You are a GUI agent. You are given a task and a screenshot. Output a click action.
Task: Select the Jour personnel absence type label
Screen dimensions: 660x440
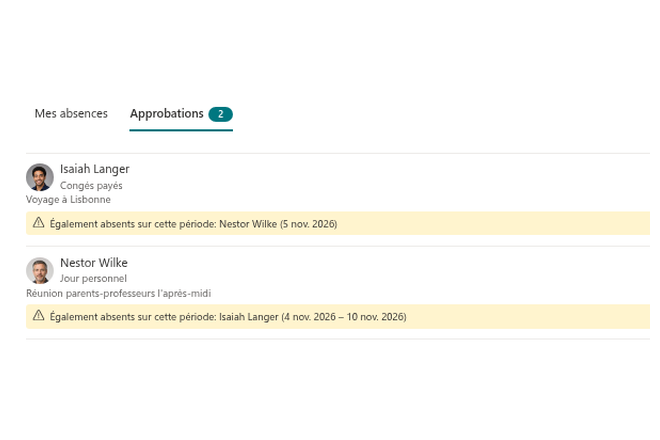[93, 278]
